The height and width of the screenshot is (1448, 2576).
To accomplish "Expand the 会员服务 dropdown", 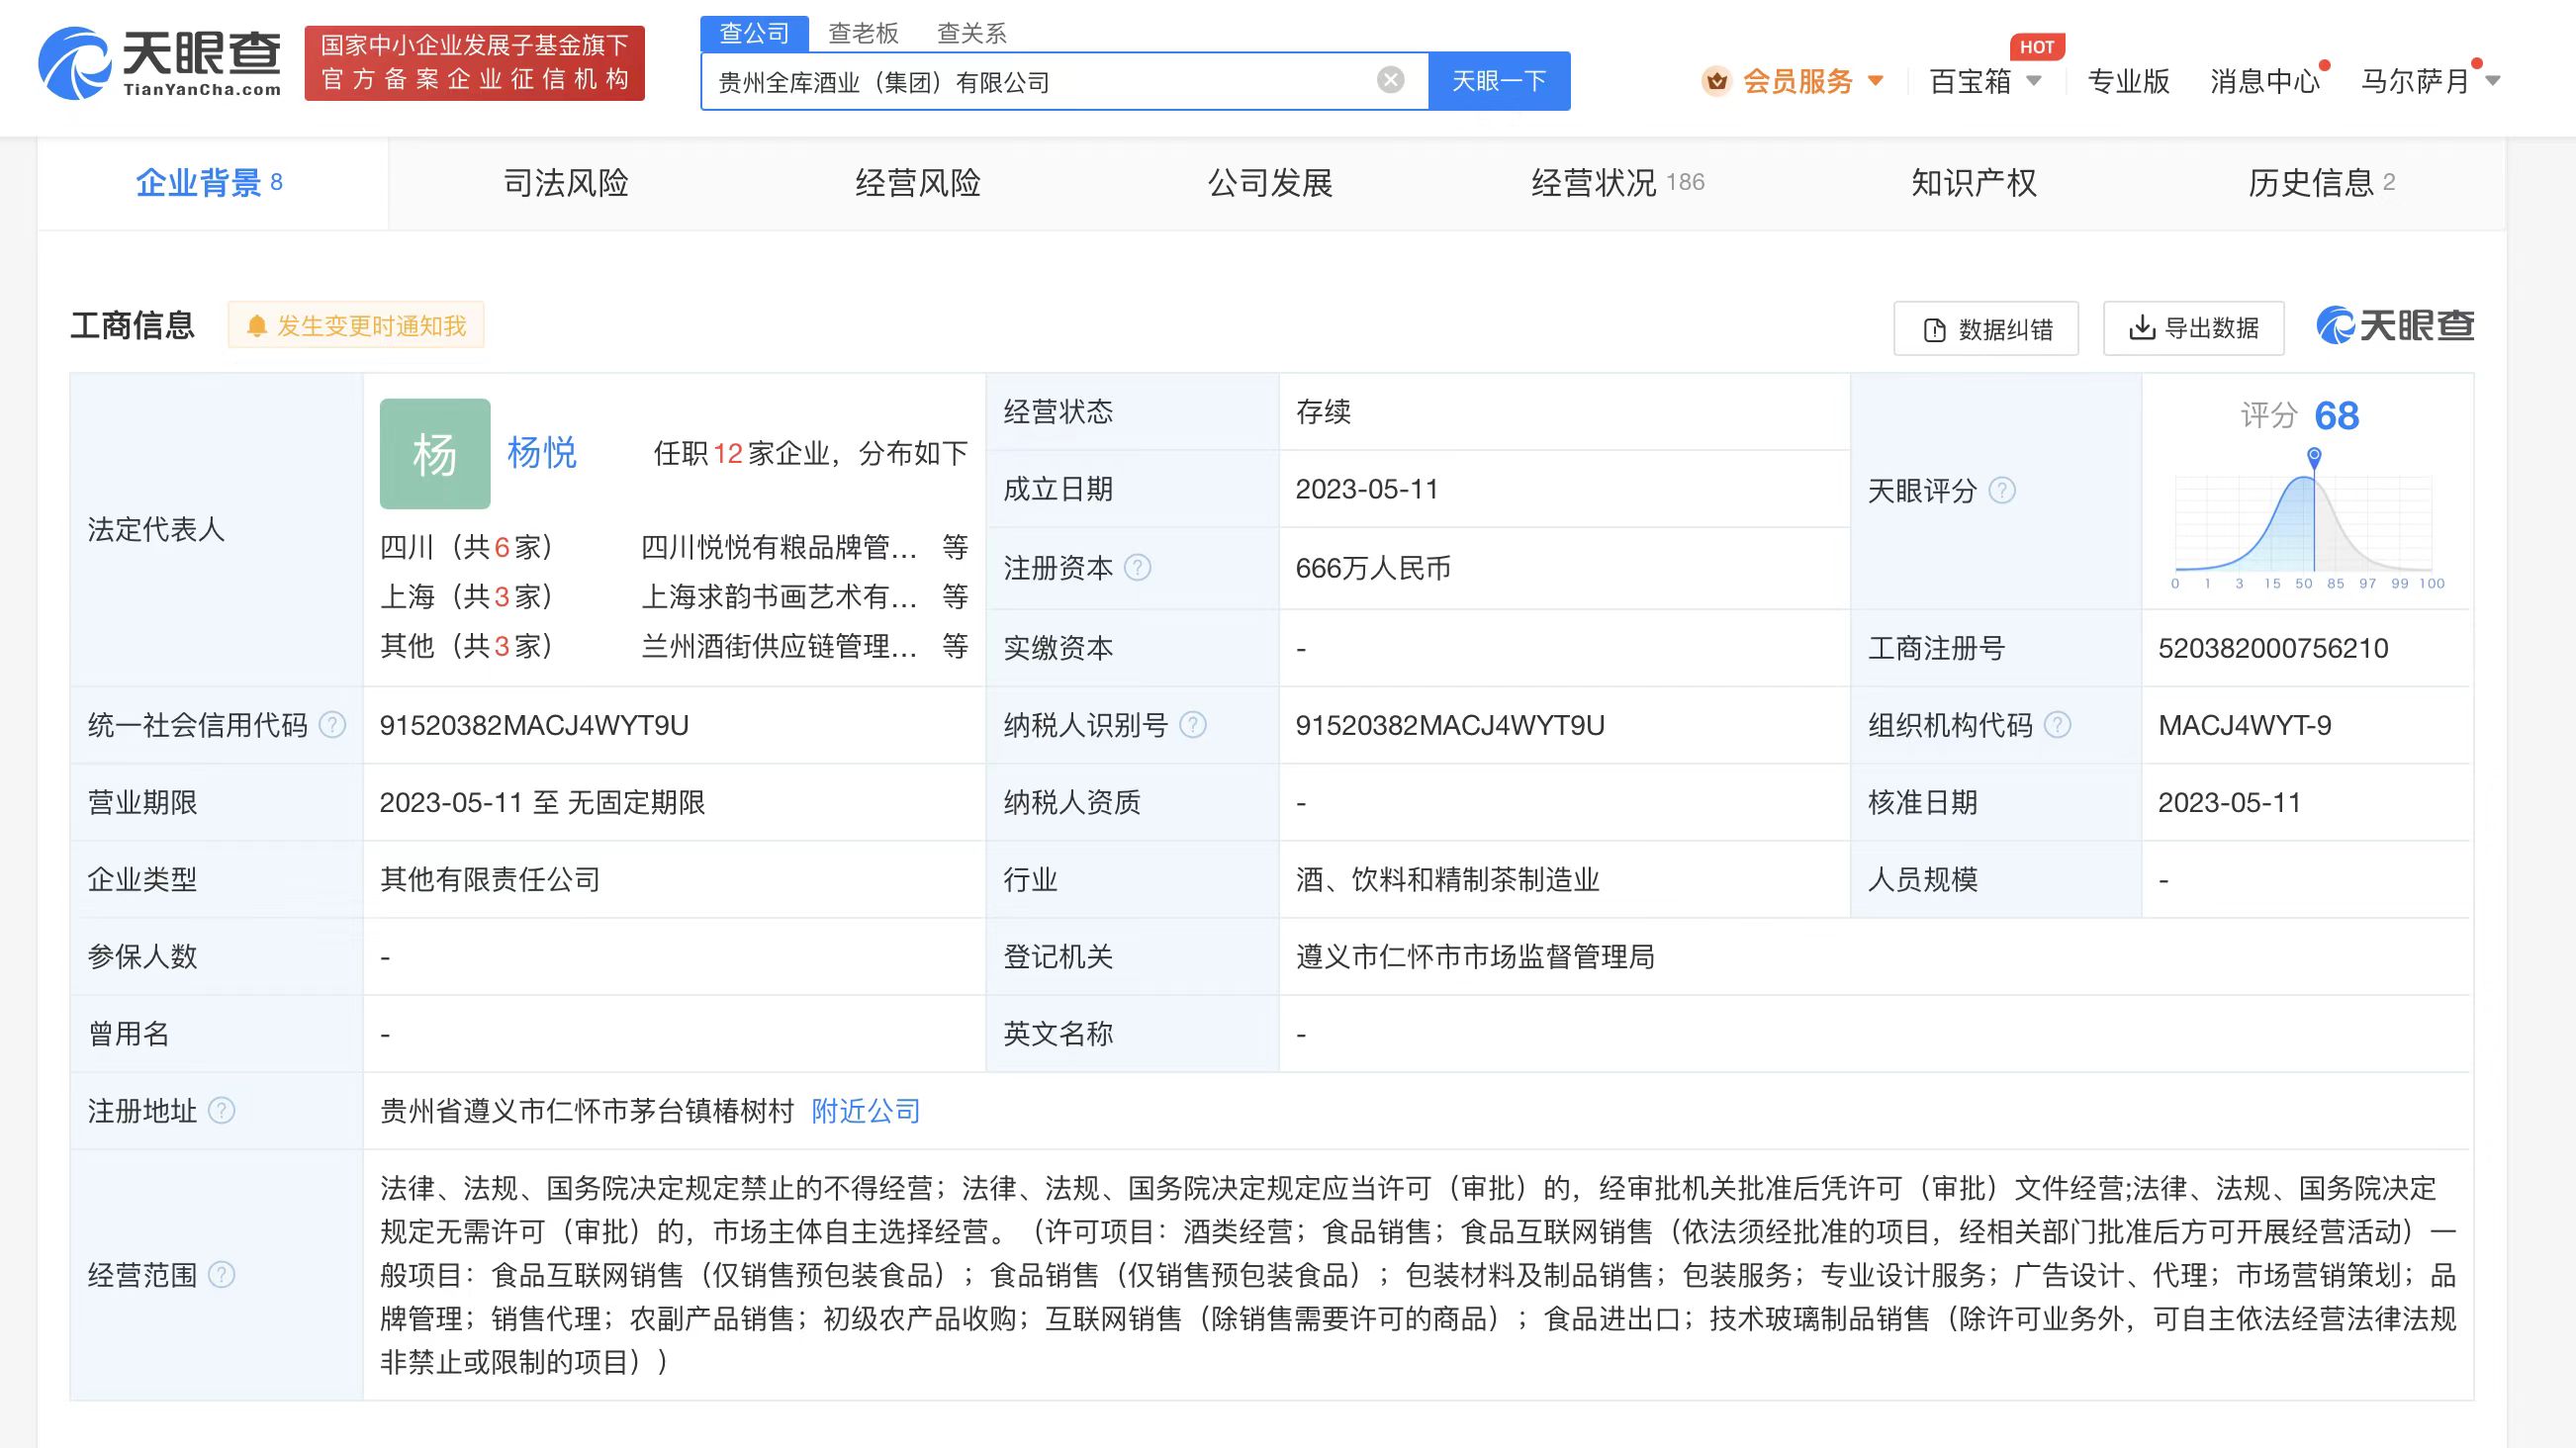I will tap(1876, 81).
